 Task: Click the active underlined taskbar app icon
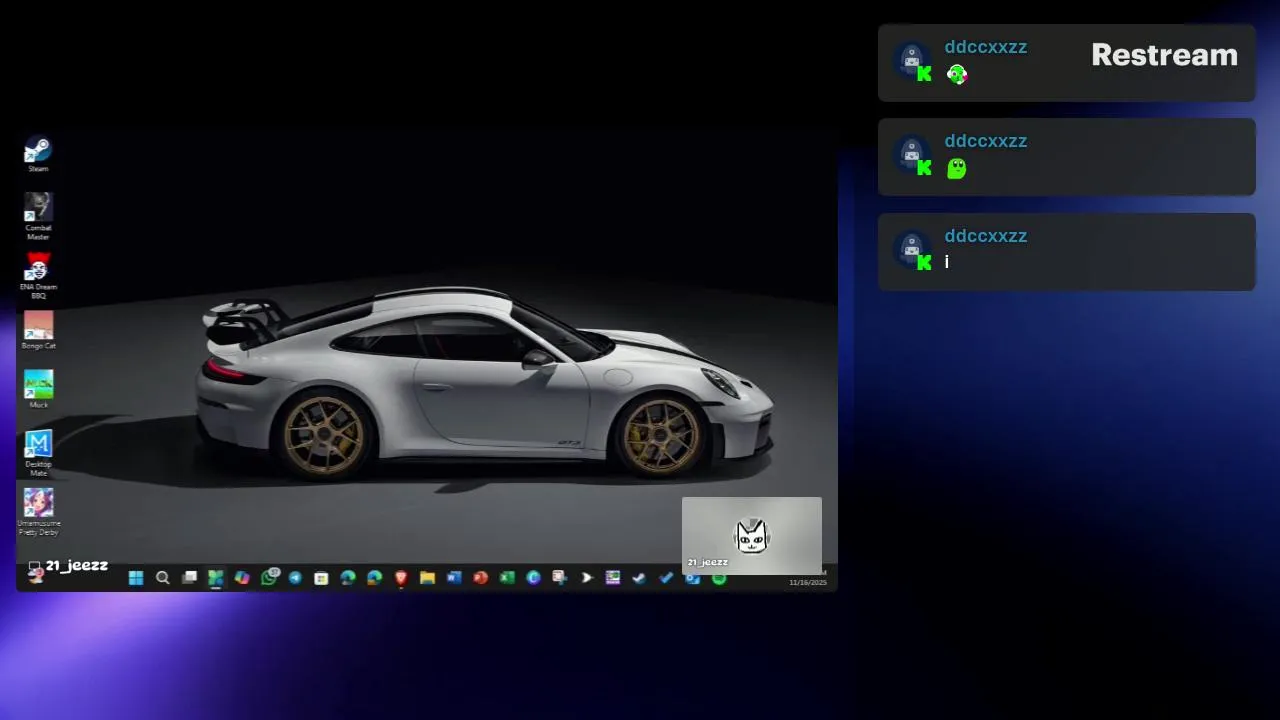(x=215, y=578)
